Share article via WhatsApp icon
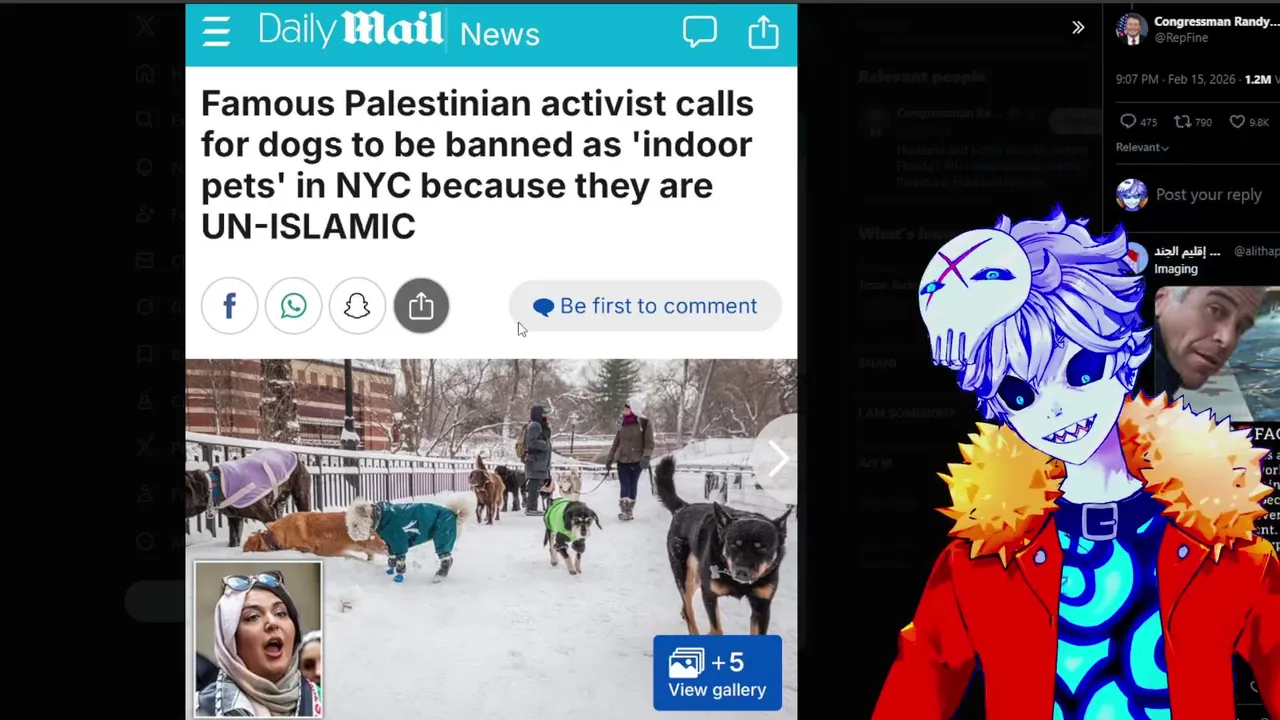1280x720 pixels. point(293,306)
